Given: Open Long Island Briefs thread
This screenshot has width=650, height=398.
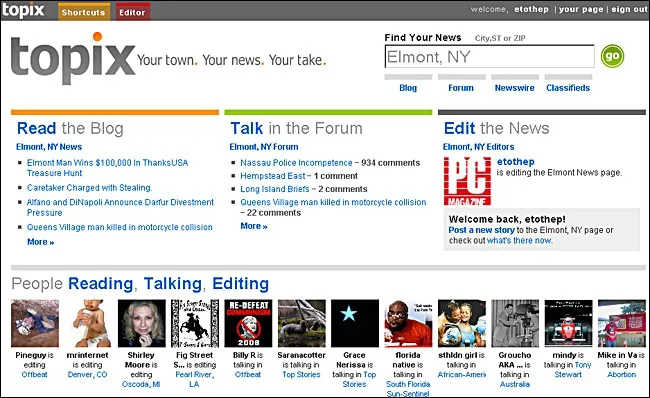Looking at the screenshot, I should point(274,189).
